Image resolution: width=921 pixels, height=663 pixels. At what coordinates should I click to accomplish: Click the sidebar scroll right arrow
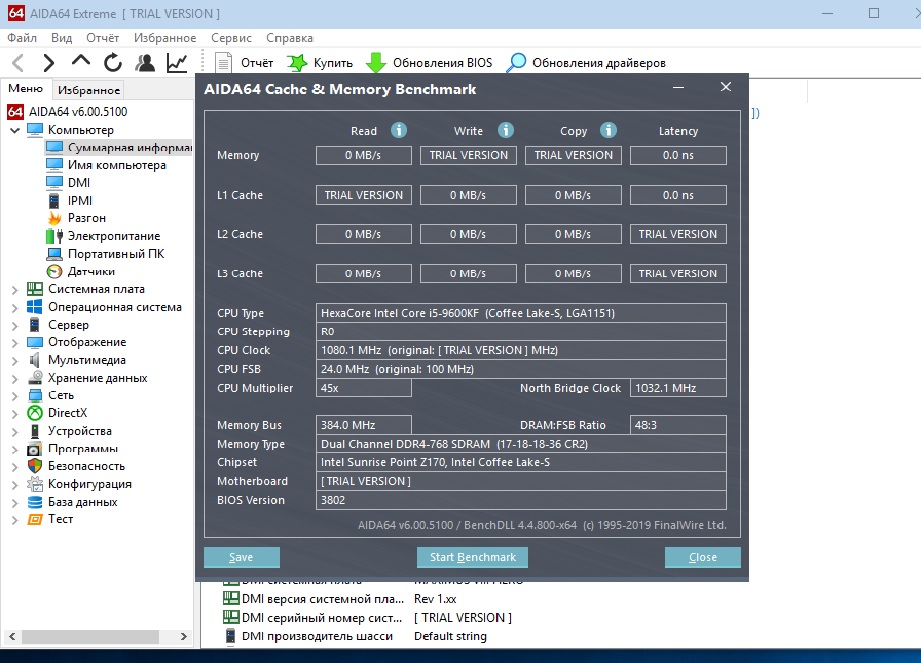click(x=183, y=637)
